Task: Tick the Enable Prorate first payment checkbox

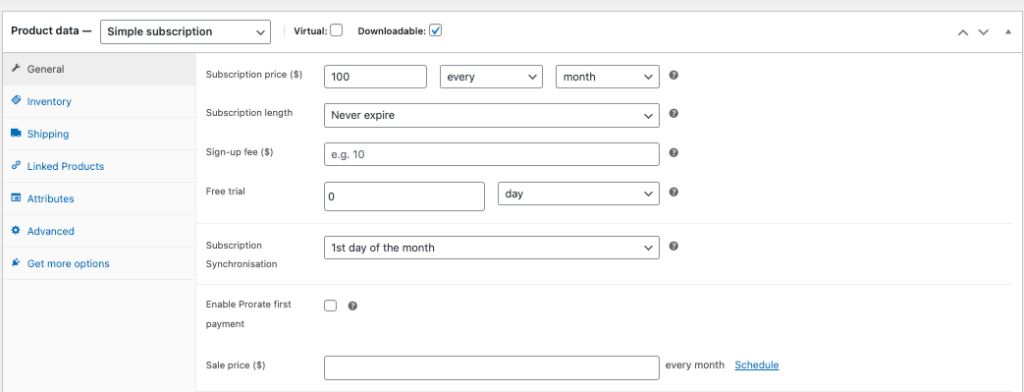Action: pyautogui.click(x=330, y=306)
